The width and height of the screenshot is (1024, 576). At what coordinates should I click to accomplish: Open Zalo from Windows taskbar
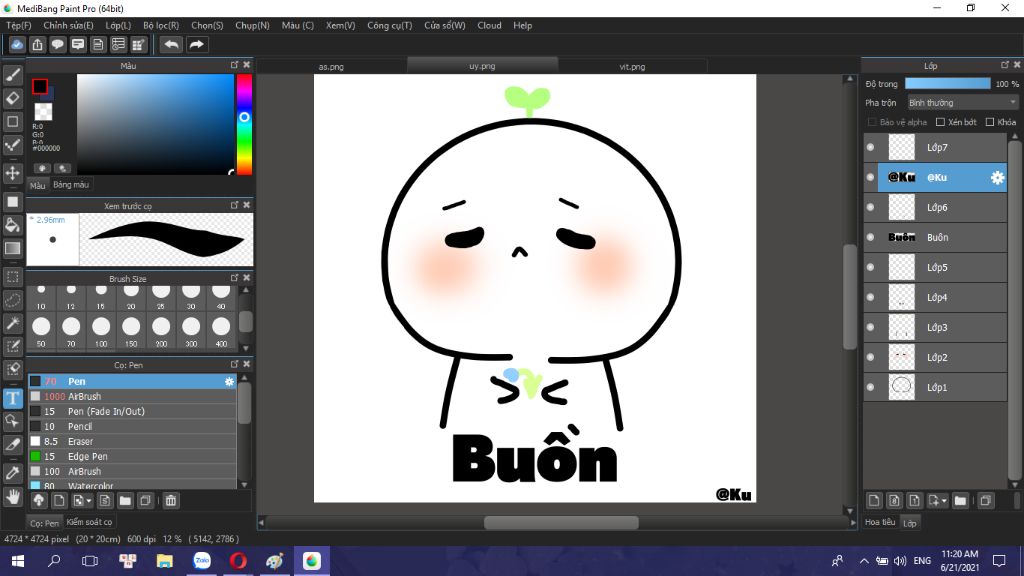(x=202, y=561)
